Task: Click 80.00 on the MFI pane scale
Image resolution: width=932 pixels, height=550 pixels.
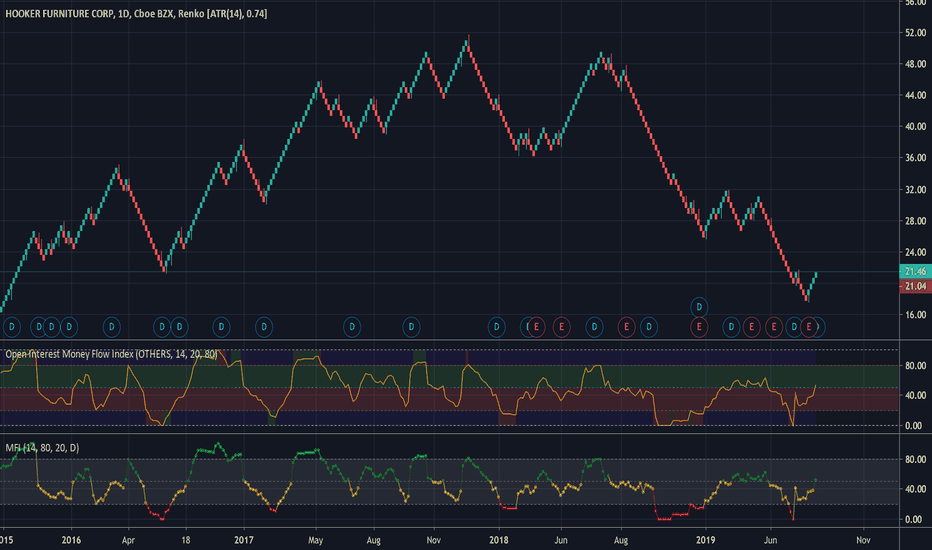Action: [915, 459]
